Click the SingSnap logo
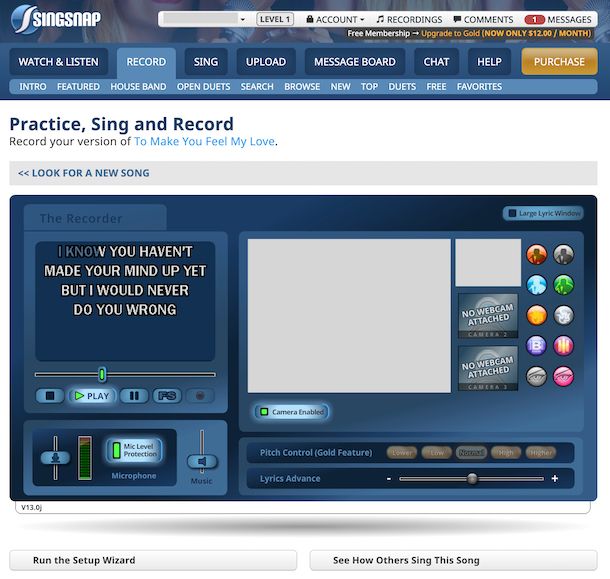The image size is (610, 579). [56, 19]
